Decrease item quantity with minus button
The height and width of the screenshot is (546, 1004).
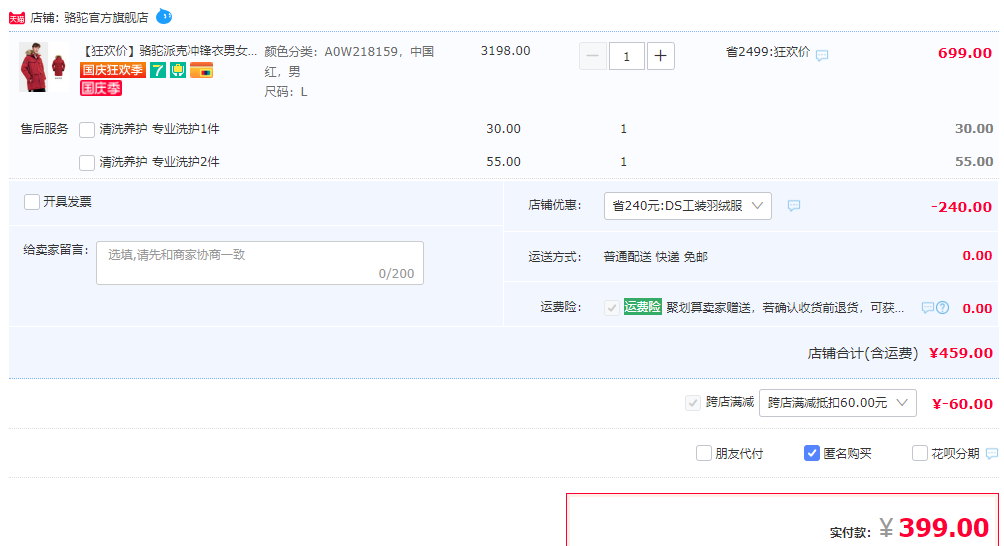pyautogui.click(x=593, y=56)
